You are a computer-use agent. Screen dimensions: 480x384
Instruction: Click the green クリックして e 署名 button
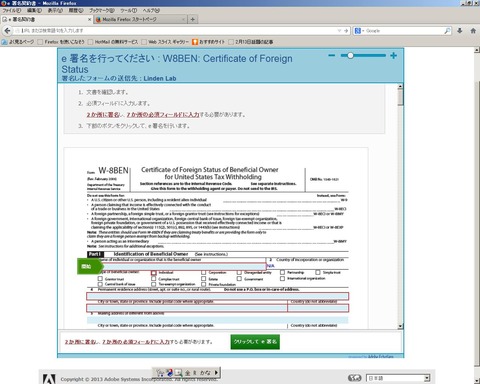(x=255, y=342)
